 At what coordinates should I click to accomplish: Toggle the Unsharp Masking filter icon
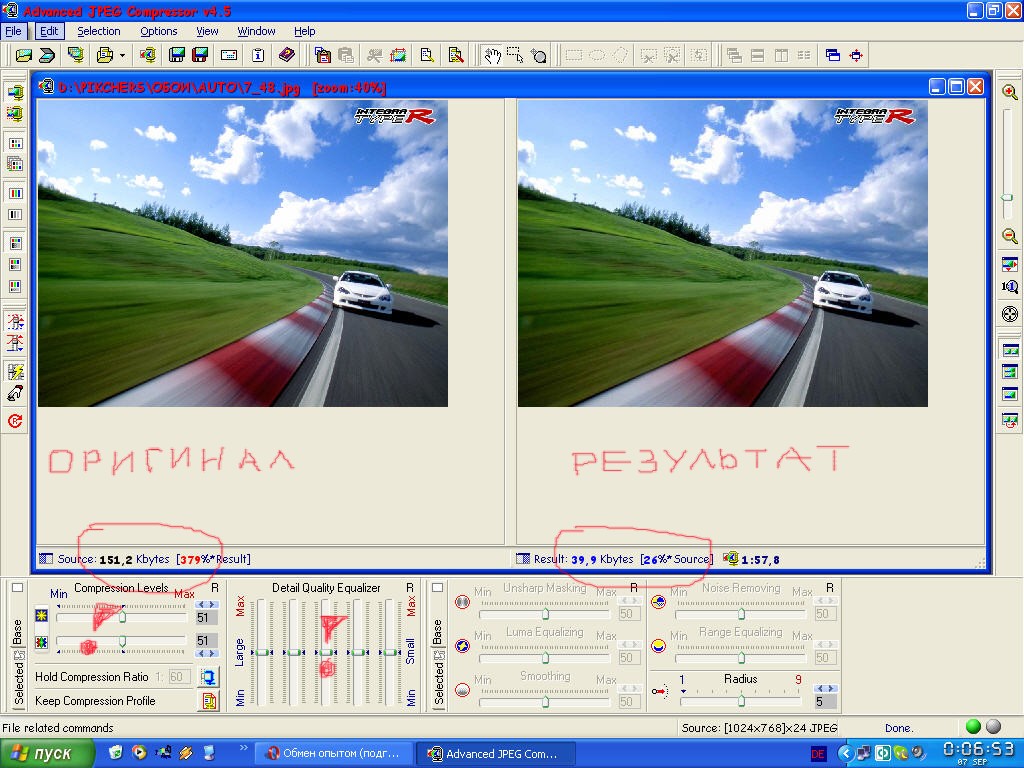[462, 603]
